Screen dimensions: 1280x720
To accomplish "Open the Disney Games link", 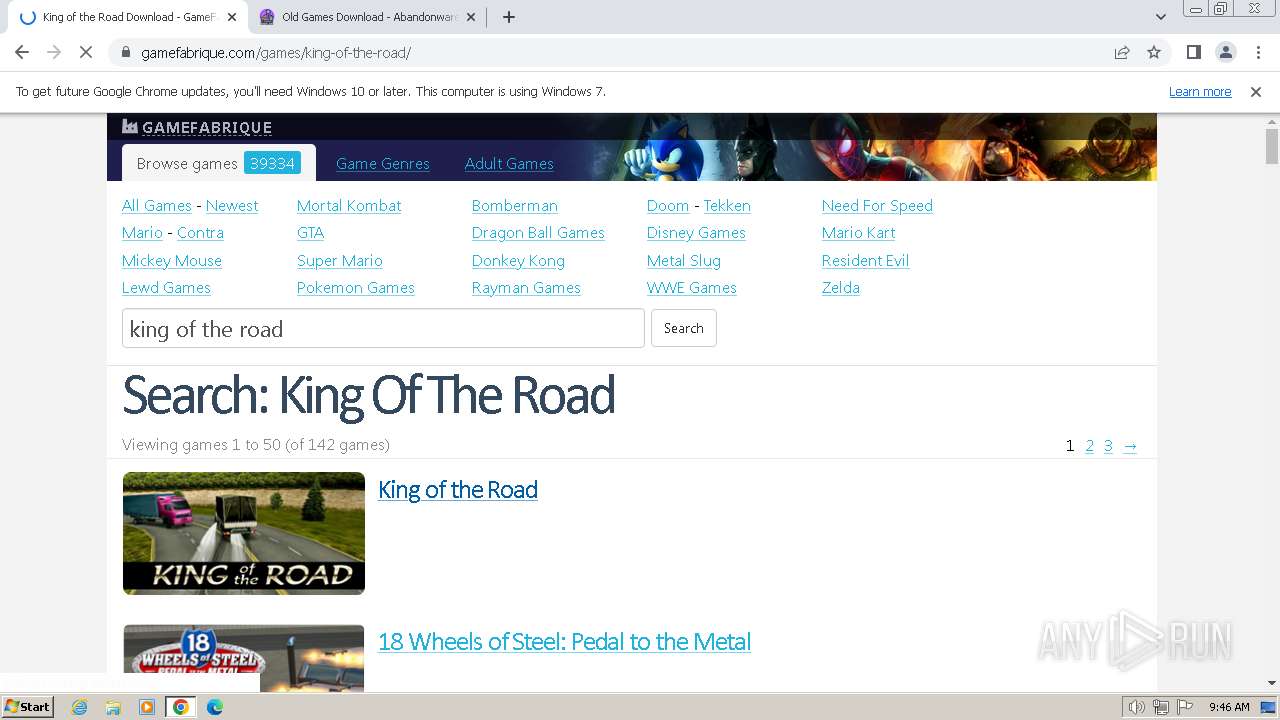I will click(696, 232).
